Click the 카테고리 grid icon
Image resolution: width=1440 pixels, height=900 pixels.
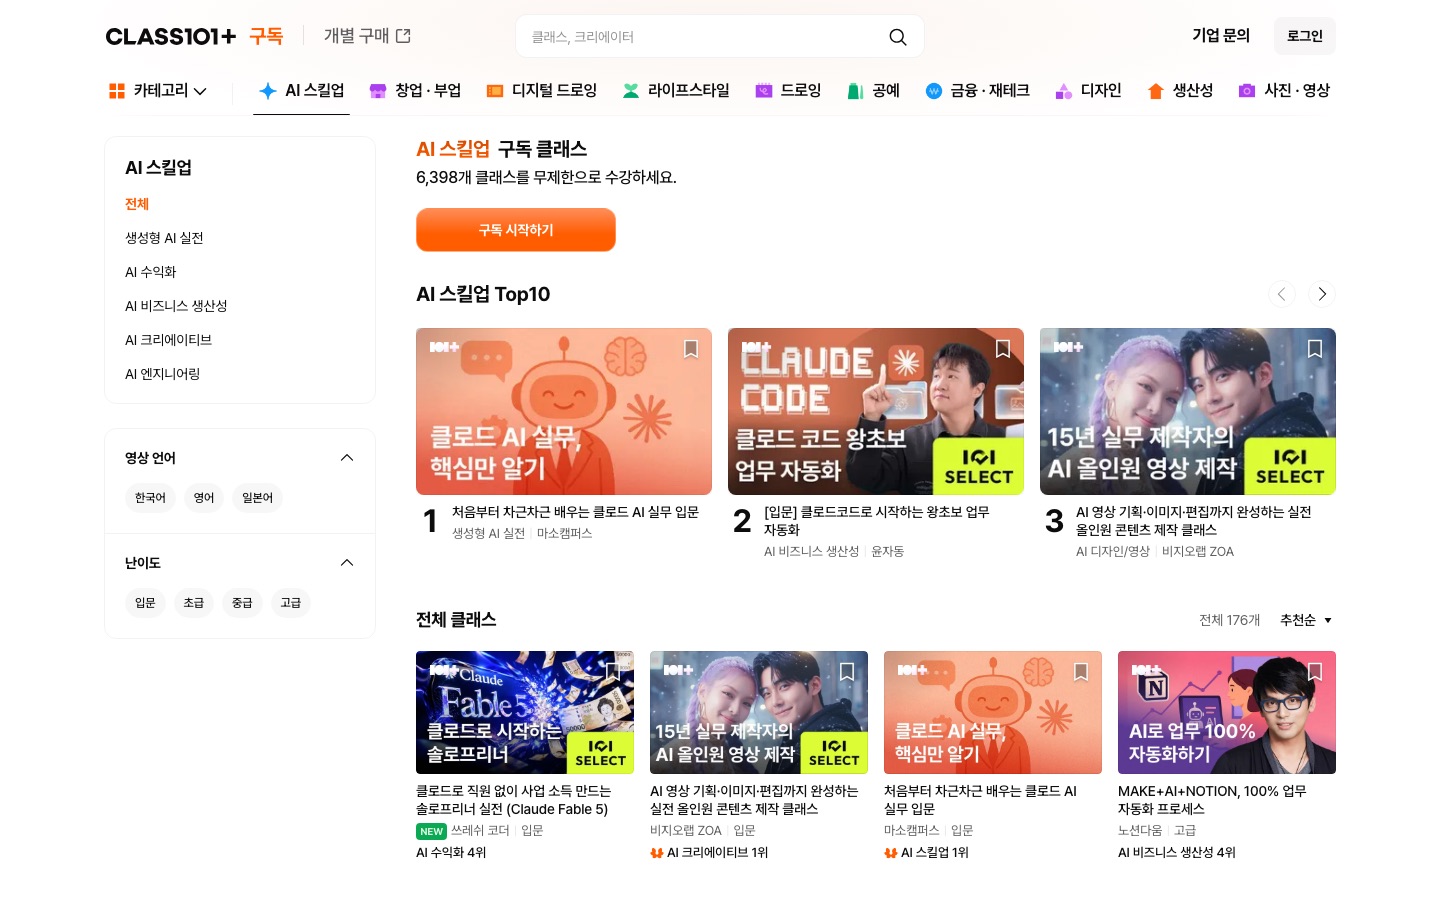[x=117, y=91]
